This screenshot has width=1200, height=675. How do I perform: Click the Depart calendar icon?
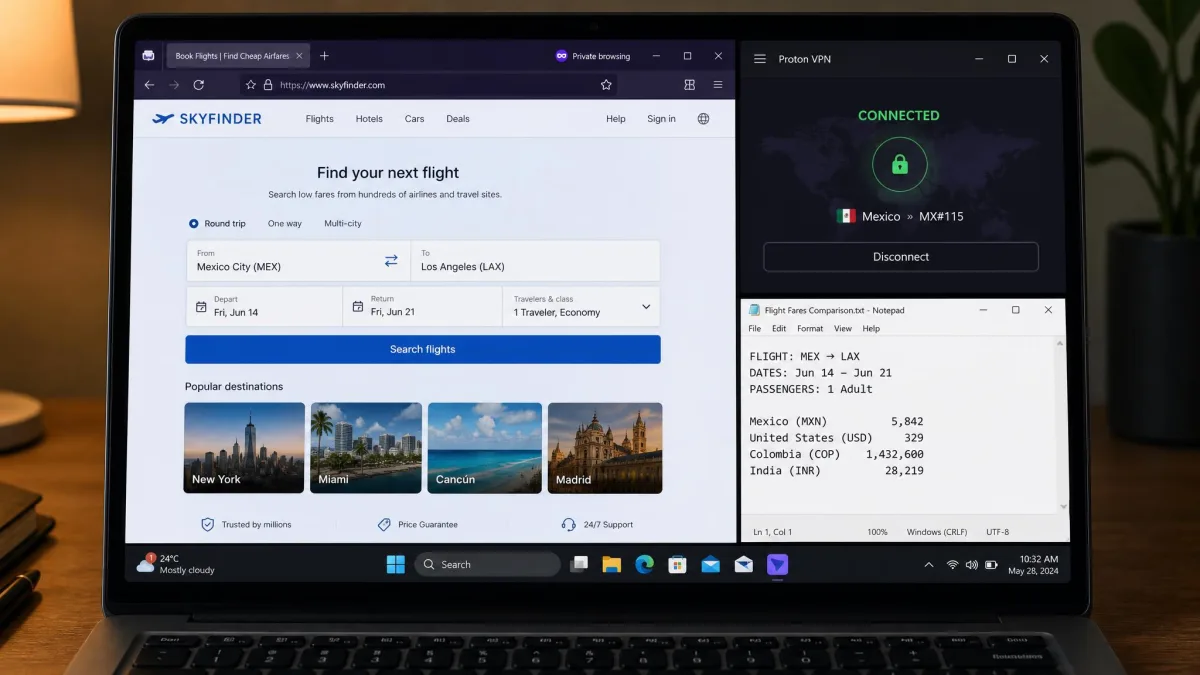pyautogui.click(x=201, y=307)
